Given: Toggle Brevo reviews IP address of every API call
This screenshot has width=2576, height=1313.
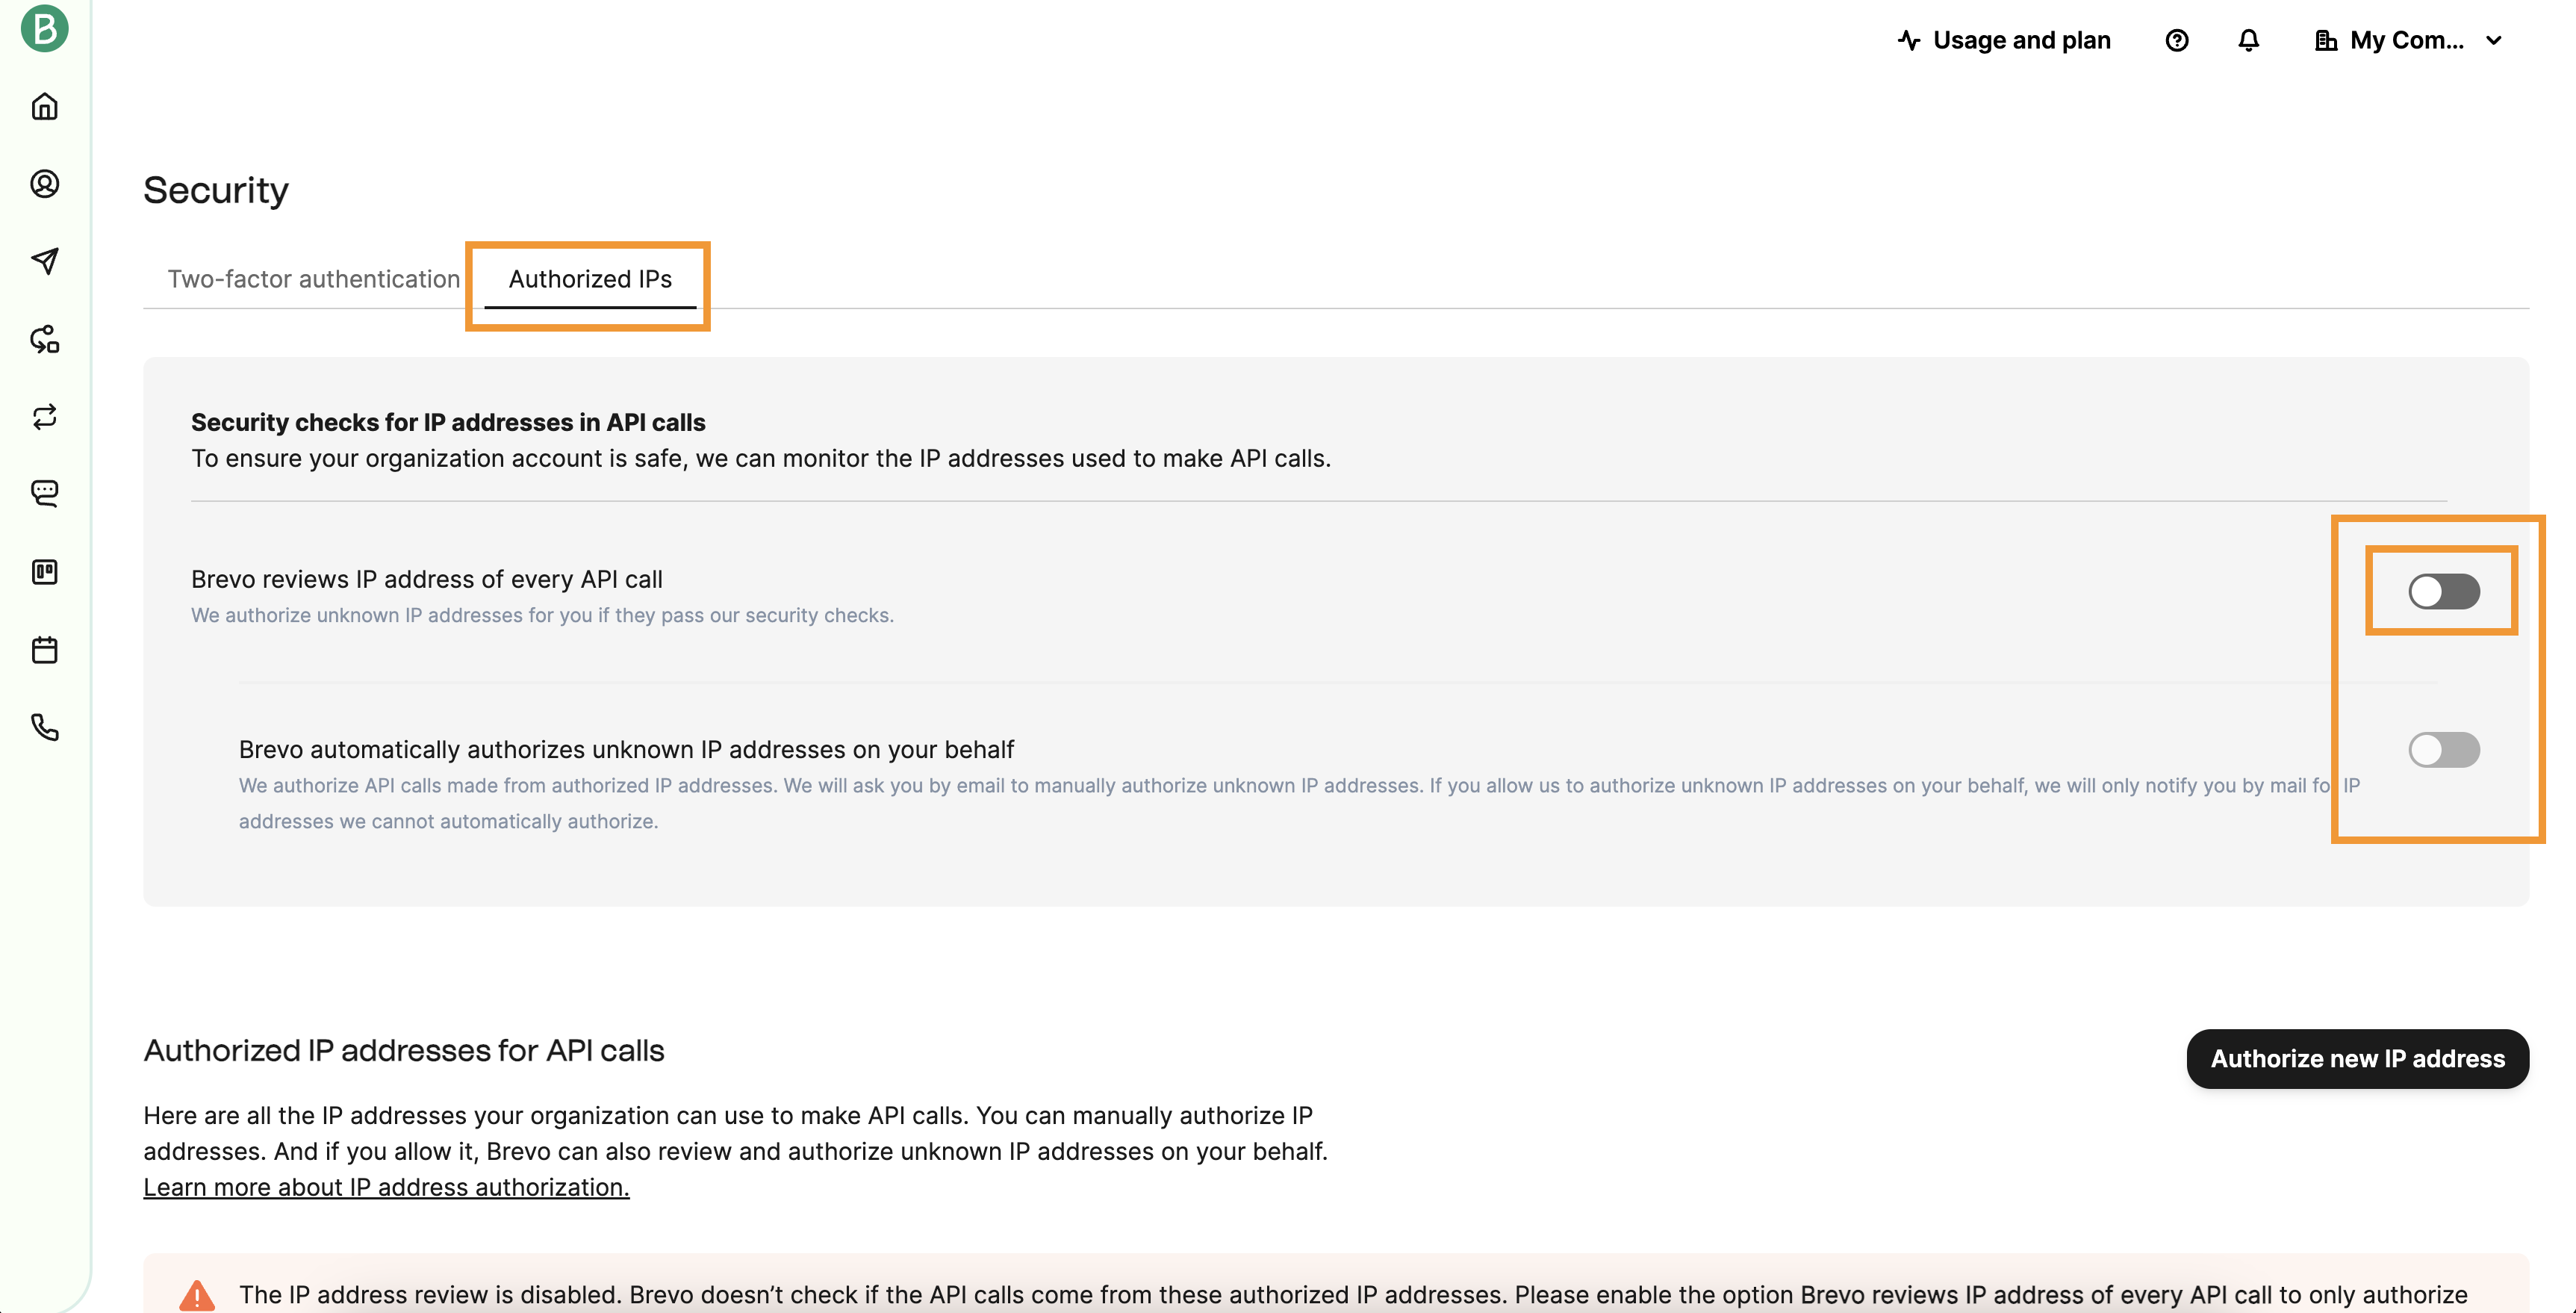Looking at the screenshot, I should (x=2443, y=592).
